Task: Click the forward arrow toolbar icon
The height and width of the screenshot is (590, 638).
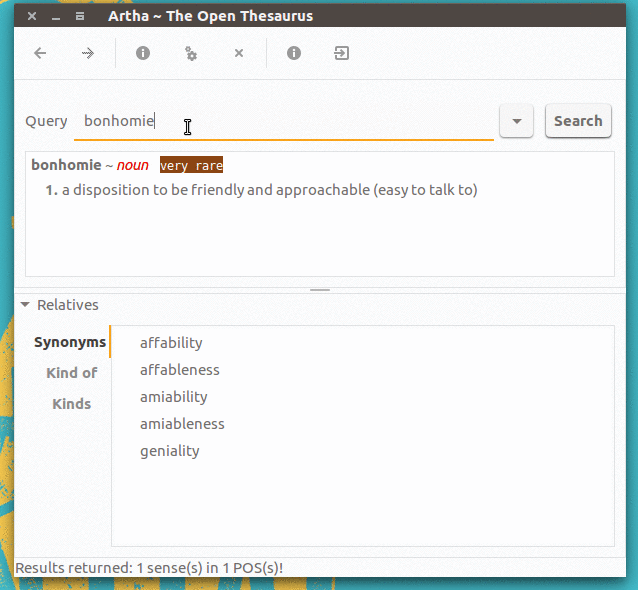Action: (88, 54)
